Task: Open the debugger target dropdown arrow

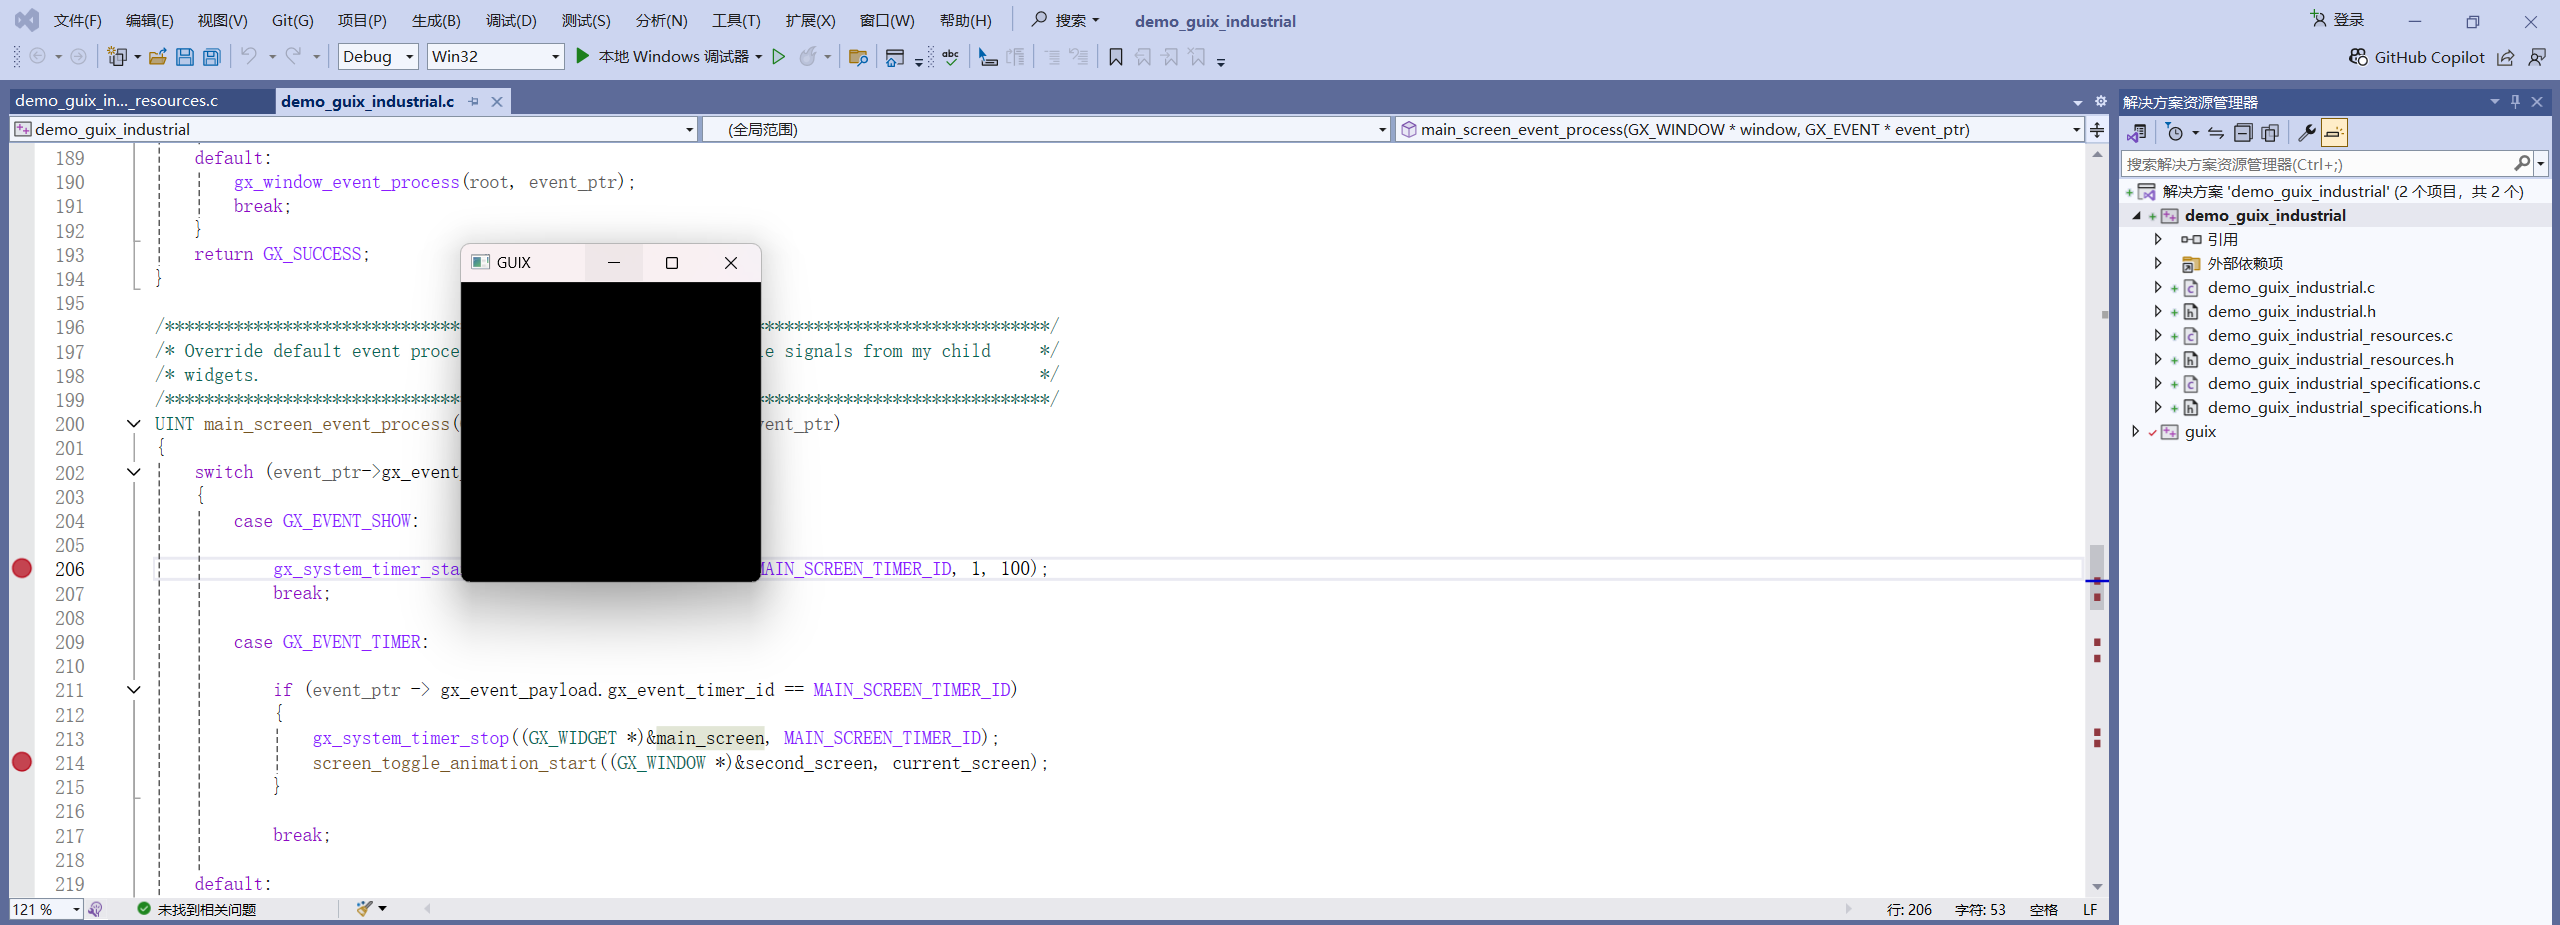Action: 759,57
